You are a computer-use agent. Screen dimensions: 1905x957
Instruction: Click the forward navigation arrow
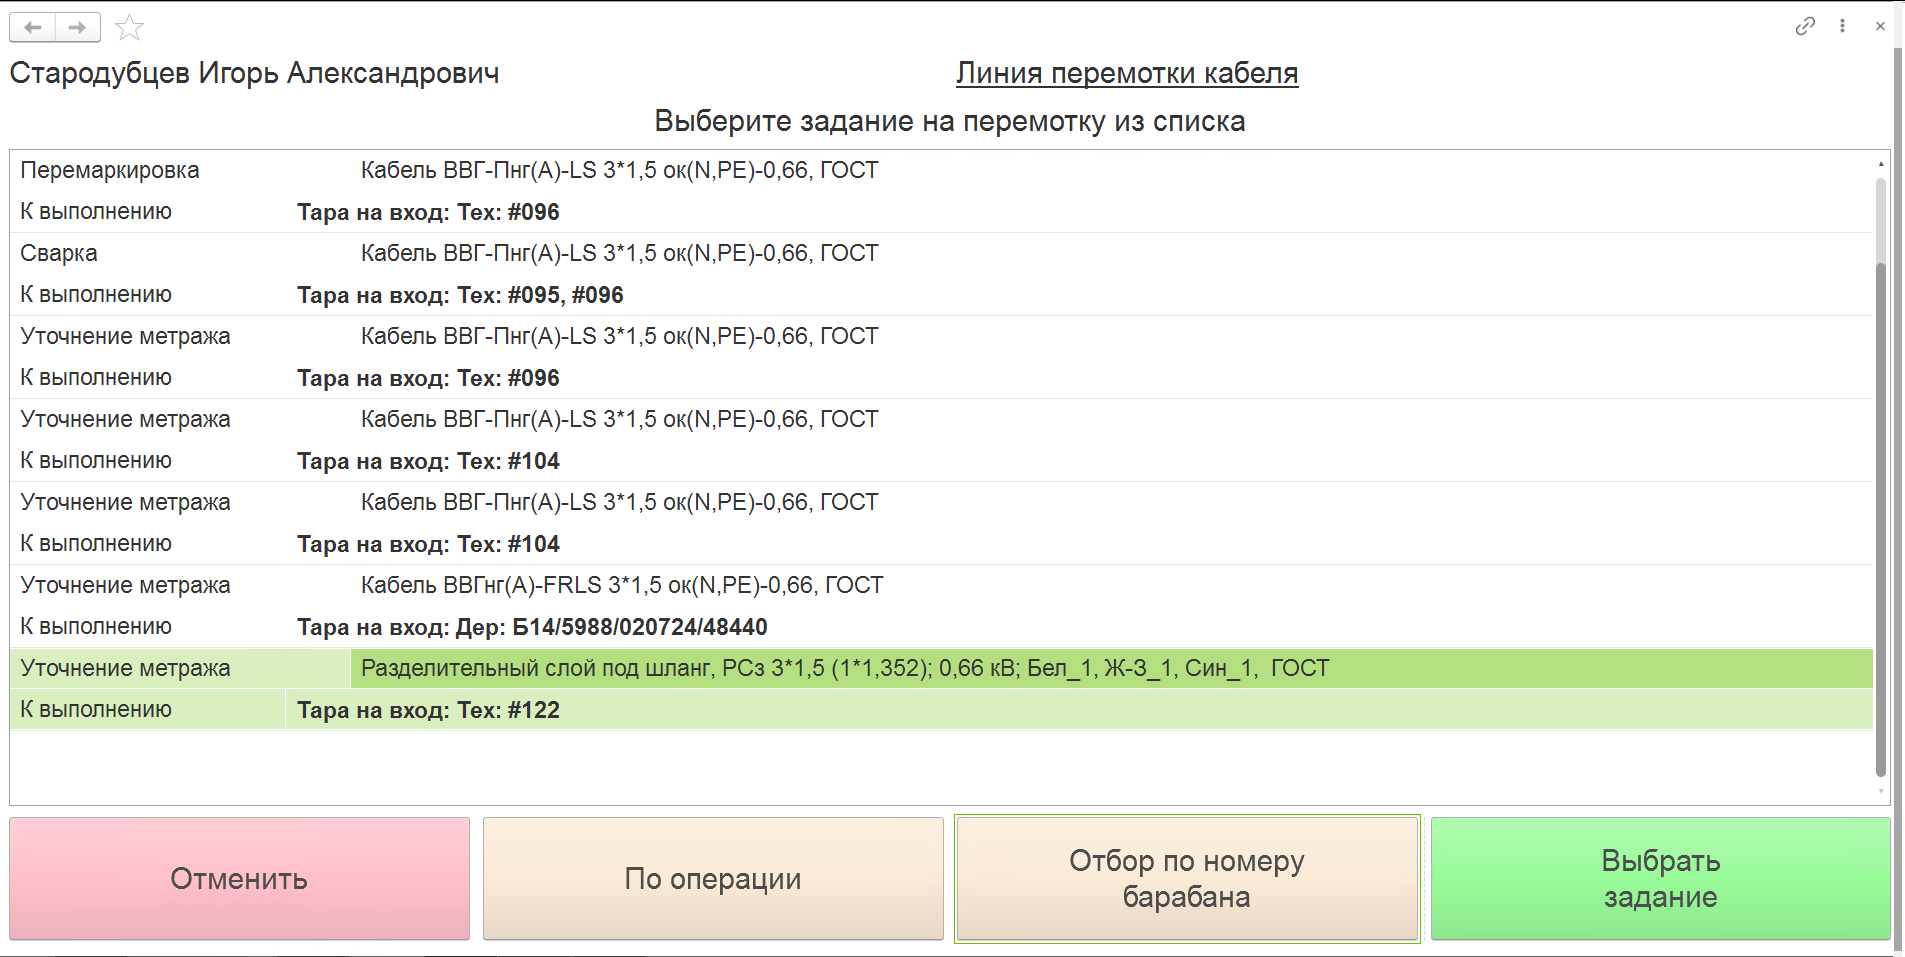coord(78,27)
